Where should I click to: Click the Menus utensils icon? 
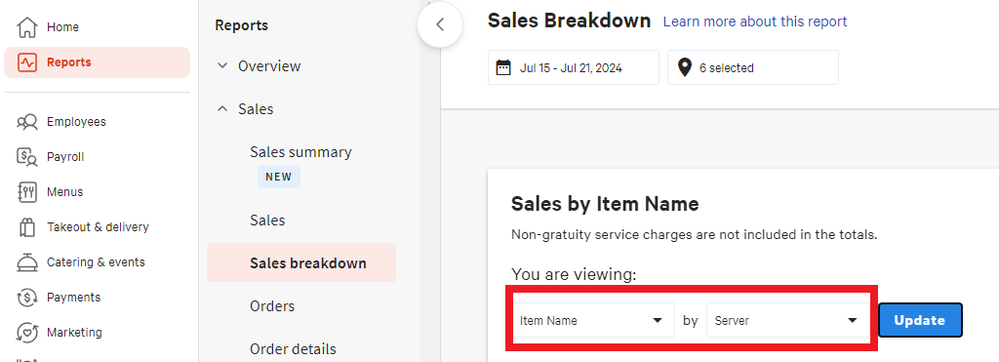click(27, 192)
